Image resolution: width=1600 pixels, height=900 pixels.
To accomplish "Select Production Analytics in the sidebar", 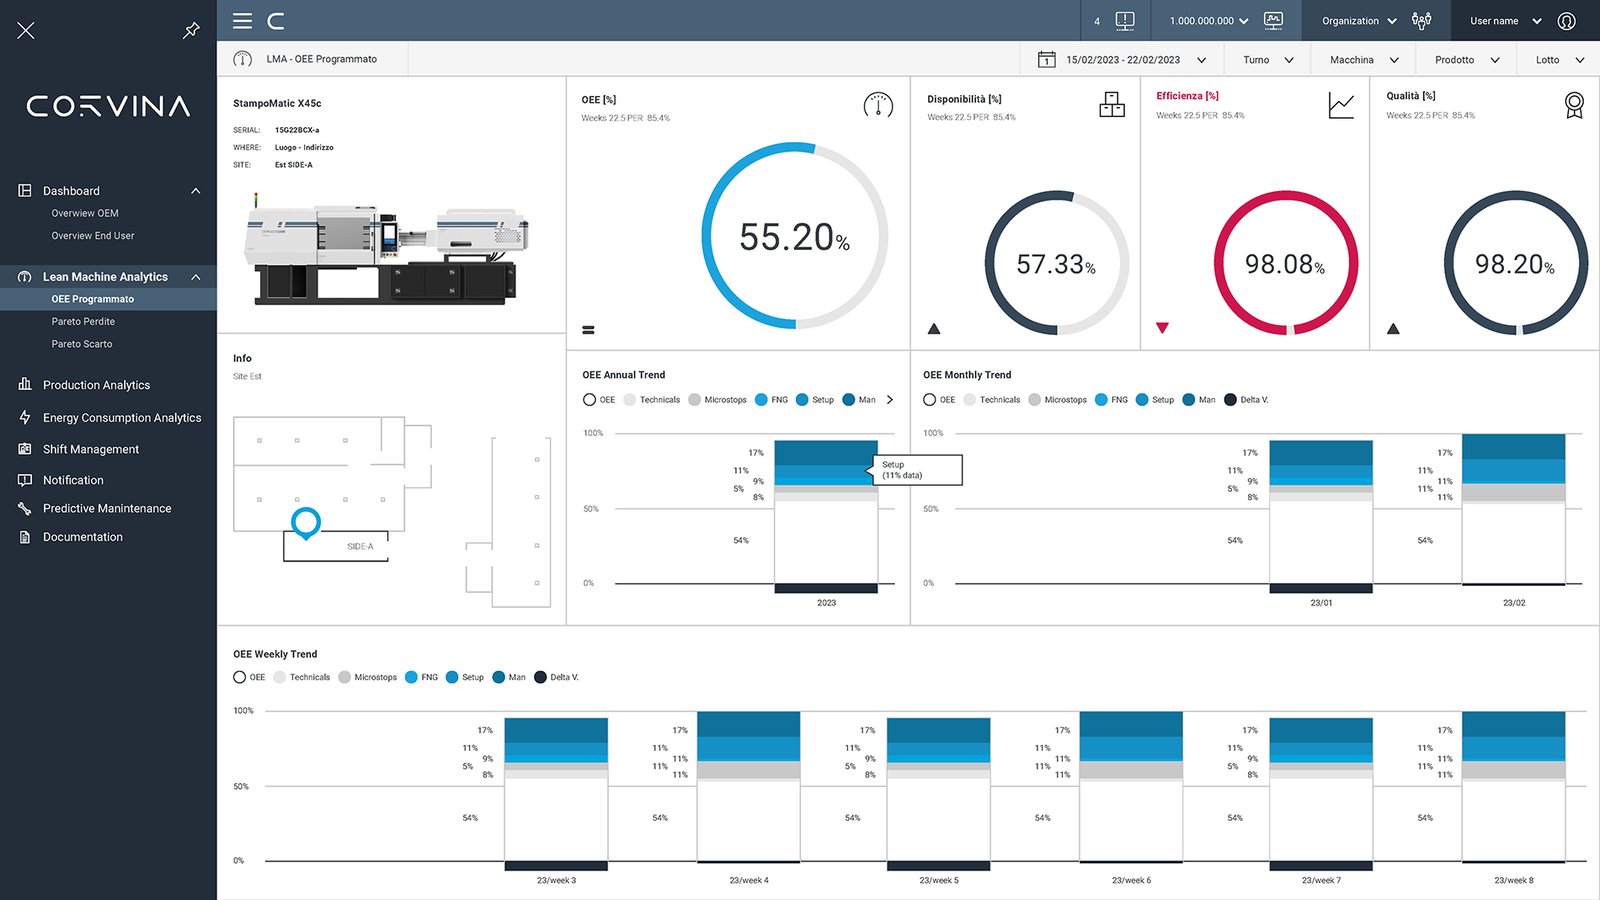I will pyautogui.click(x=97, y=384).
